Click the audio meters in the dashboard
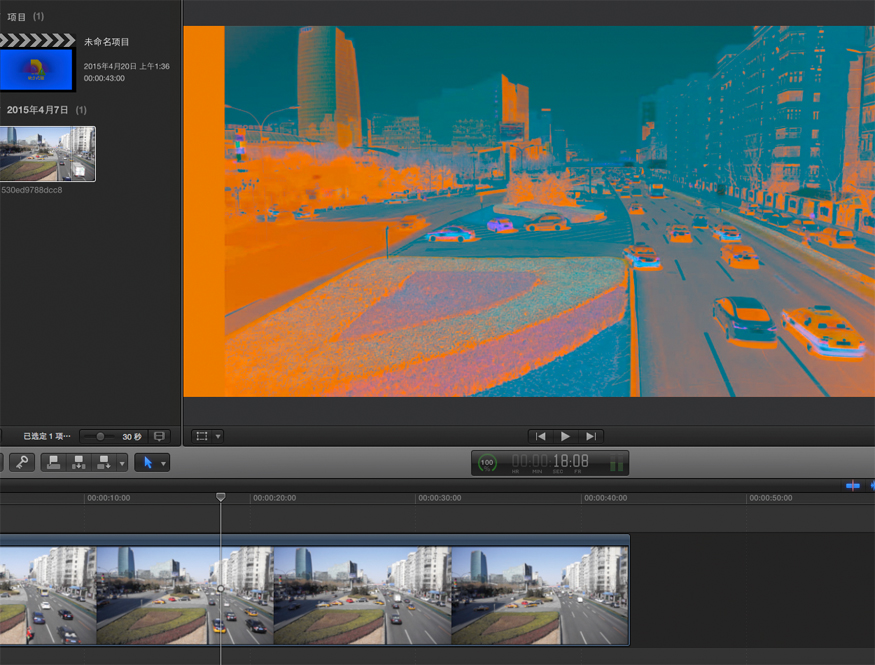The height and width of the screenshot is (665, 875). coord(616,463)
